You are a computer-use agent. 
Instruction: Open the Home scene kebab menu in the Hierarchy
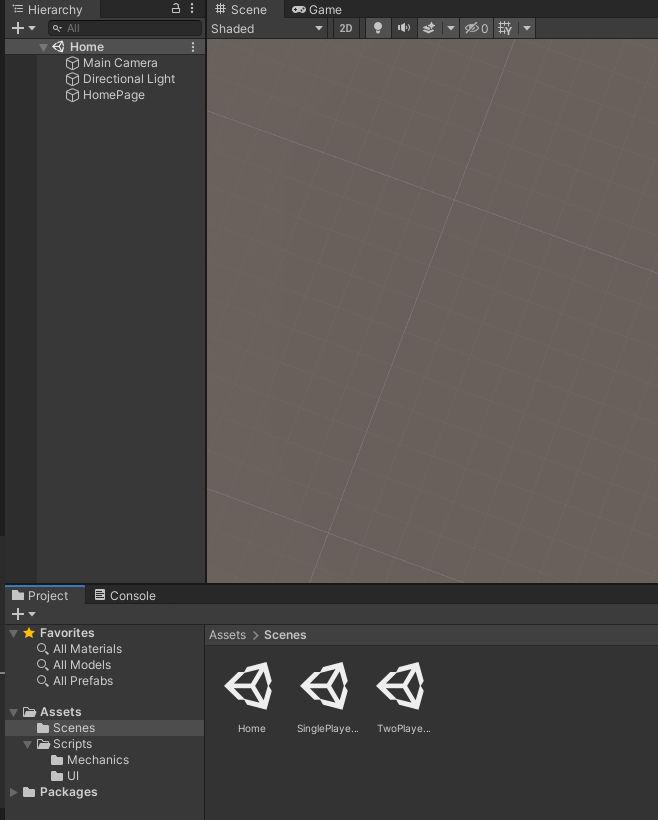tap(193, 47)
